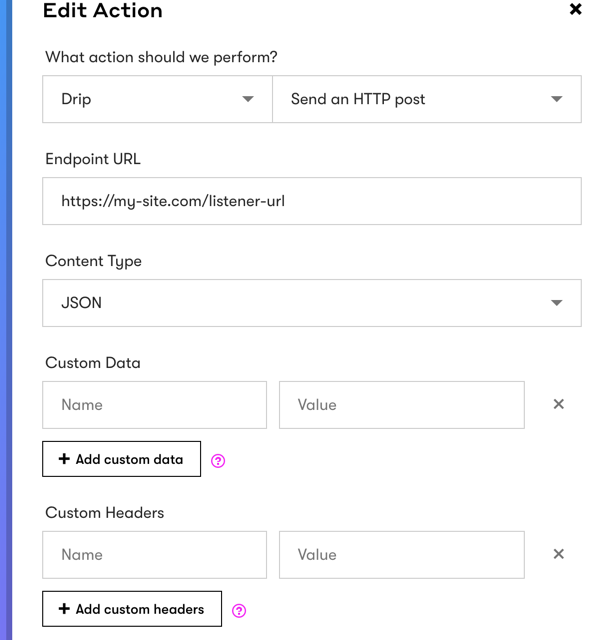Focus the Custom Data Name field
Screen dimensions: 591x640
point(154,405)
